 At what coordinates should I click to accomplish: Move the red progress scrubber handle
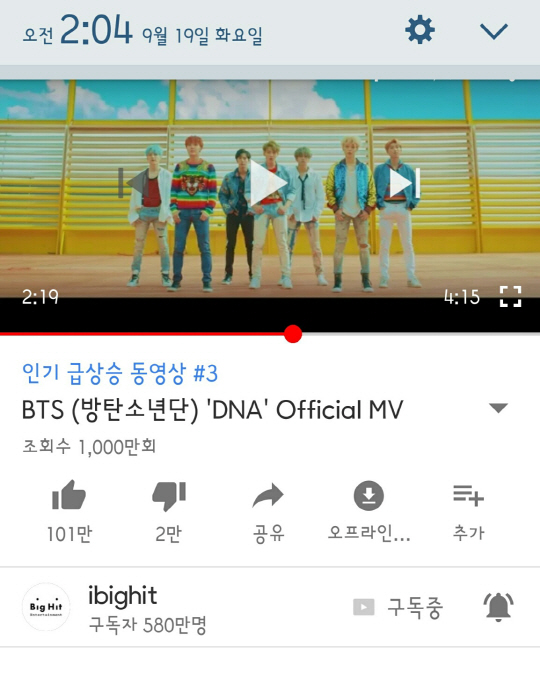(x=293, y=334)
